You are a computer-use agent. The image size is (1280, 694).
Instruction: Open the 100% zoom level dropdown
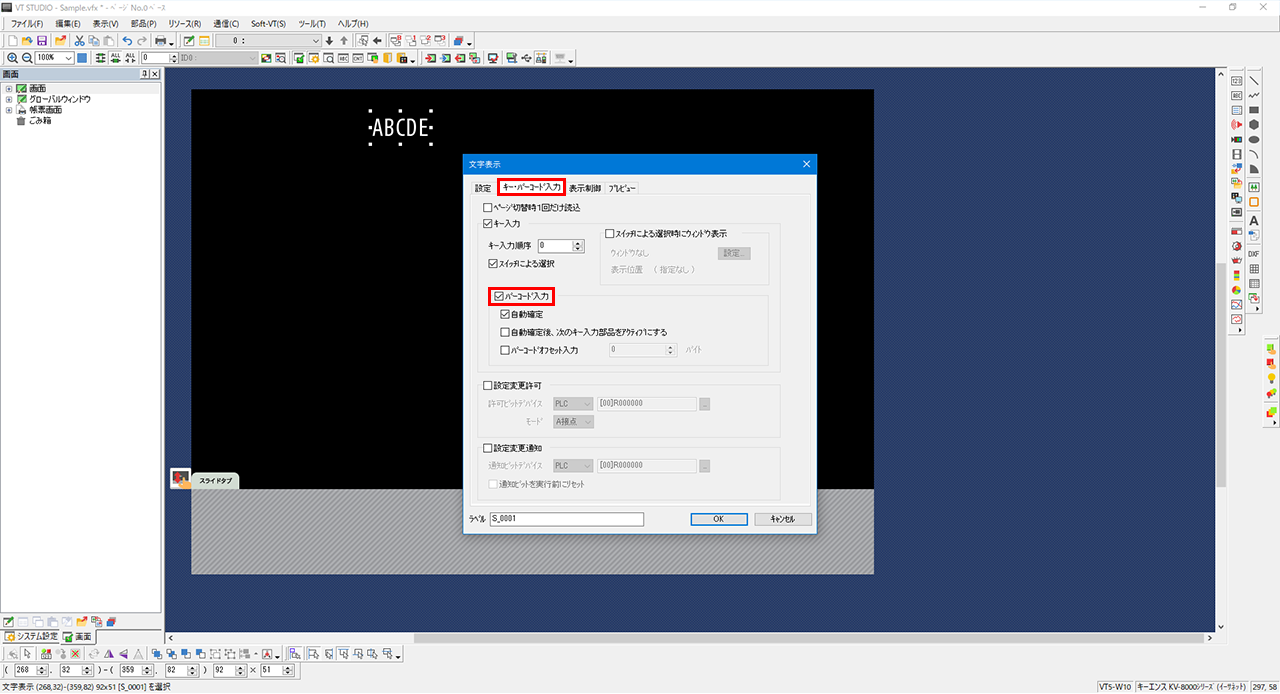pyautogui.click(x=68, y=58)
